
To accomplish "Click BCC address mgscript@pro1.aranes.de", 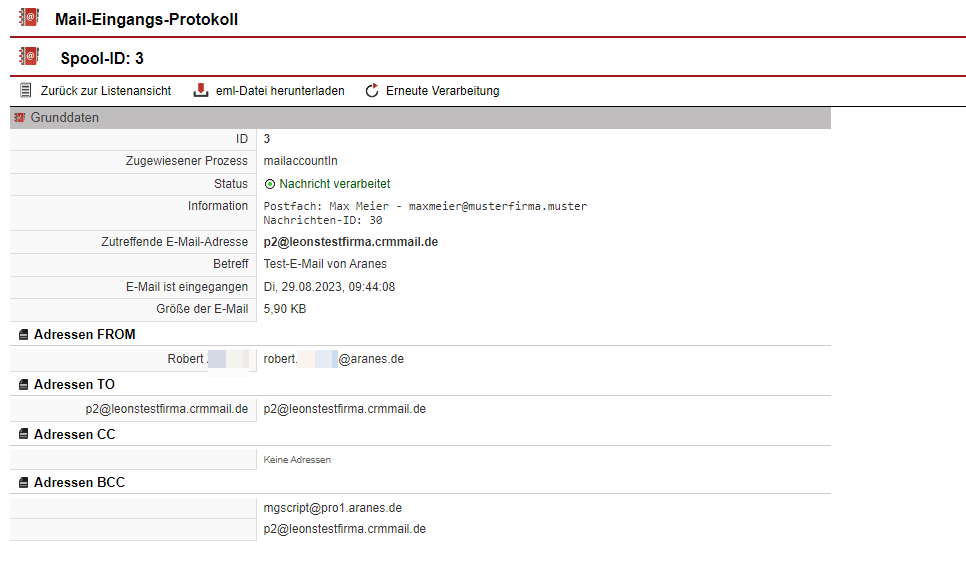I will pyautogui.click(x=333, y=508).
